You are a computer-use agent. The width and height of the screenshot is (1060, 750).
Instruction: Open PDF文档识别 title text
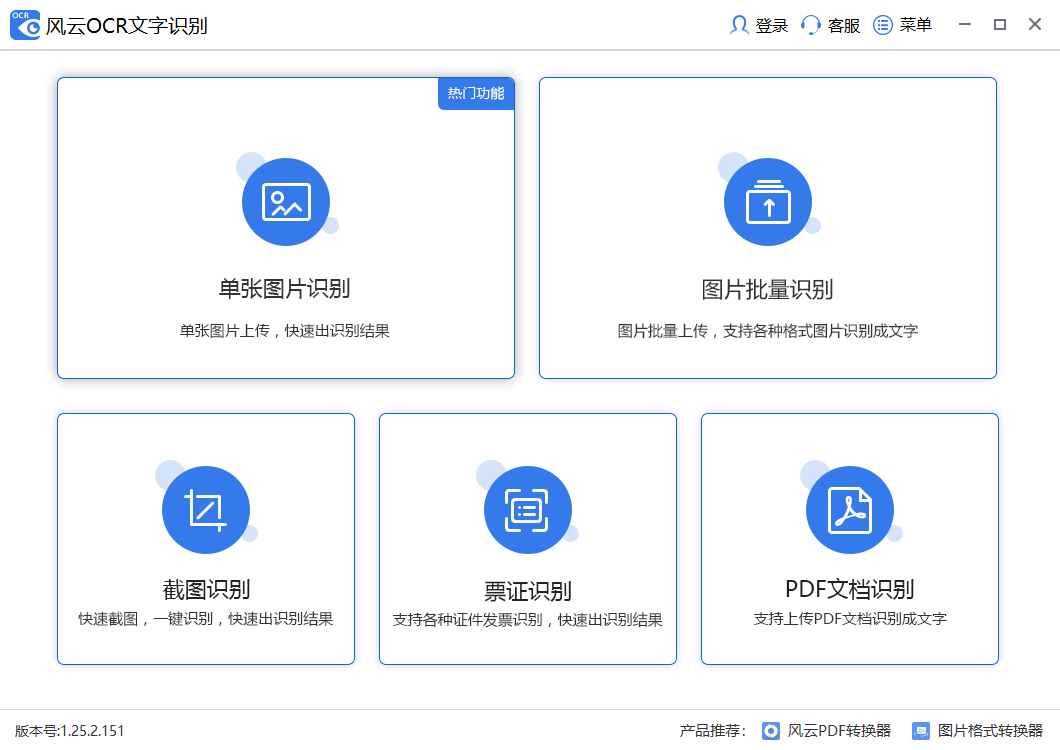click(x=850, y=589)
